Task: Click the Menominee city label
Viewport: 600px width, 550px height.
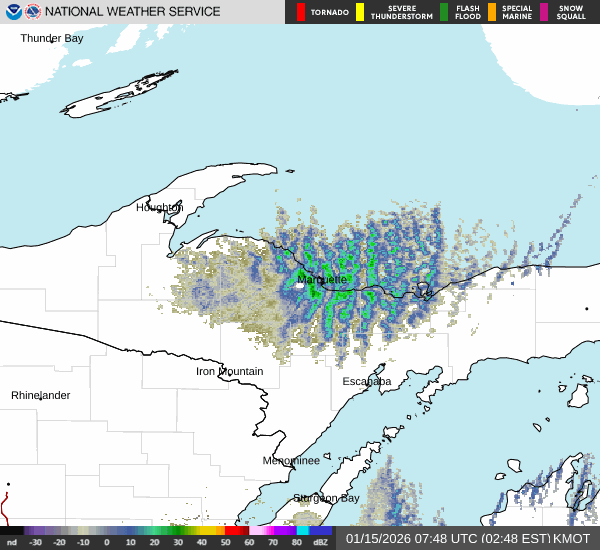Action: point(291,460)
